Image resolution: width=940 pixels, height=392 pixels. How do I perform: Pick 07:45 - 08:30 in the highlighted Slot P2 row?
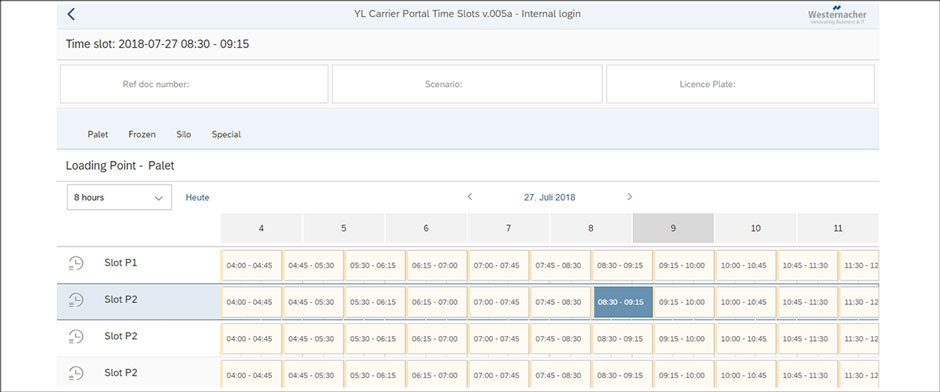(561, 302)
